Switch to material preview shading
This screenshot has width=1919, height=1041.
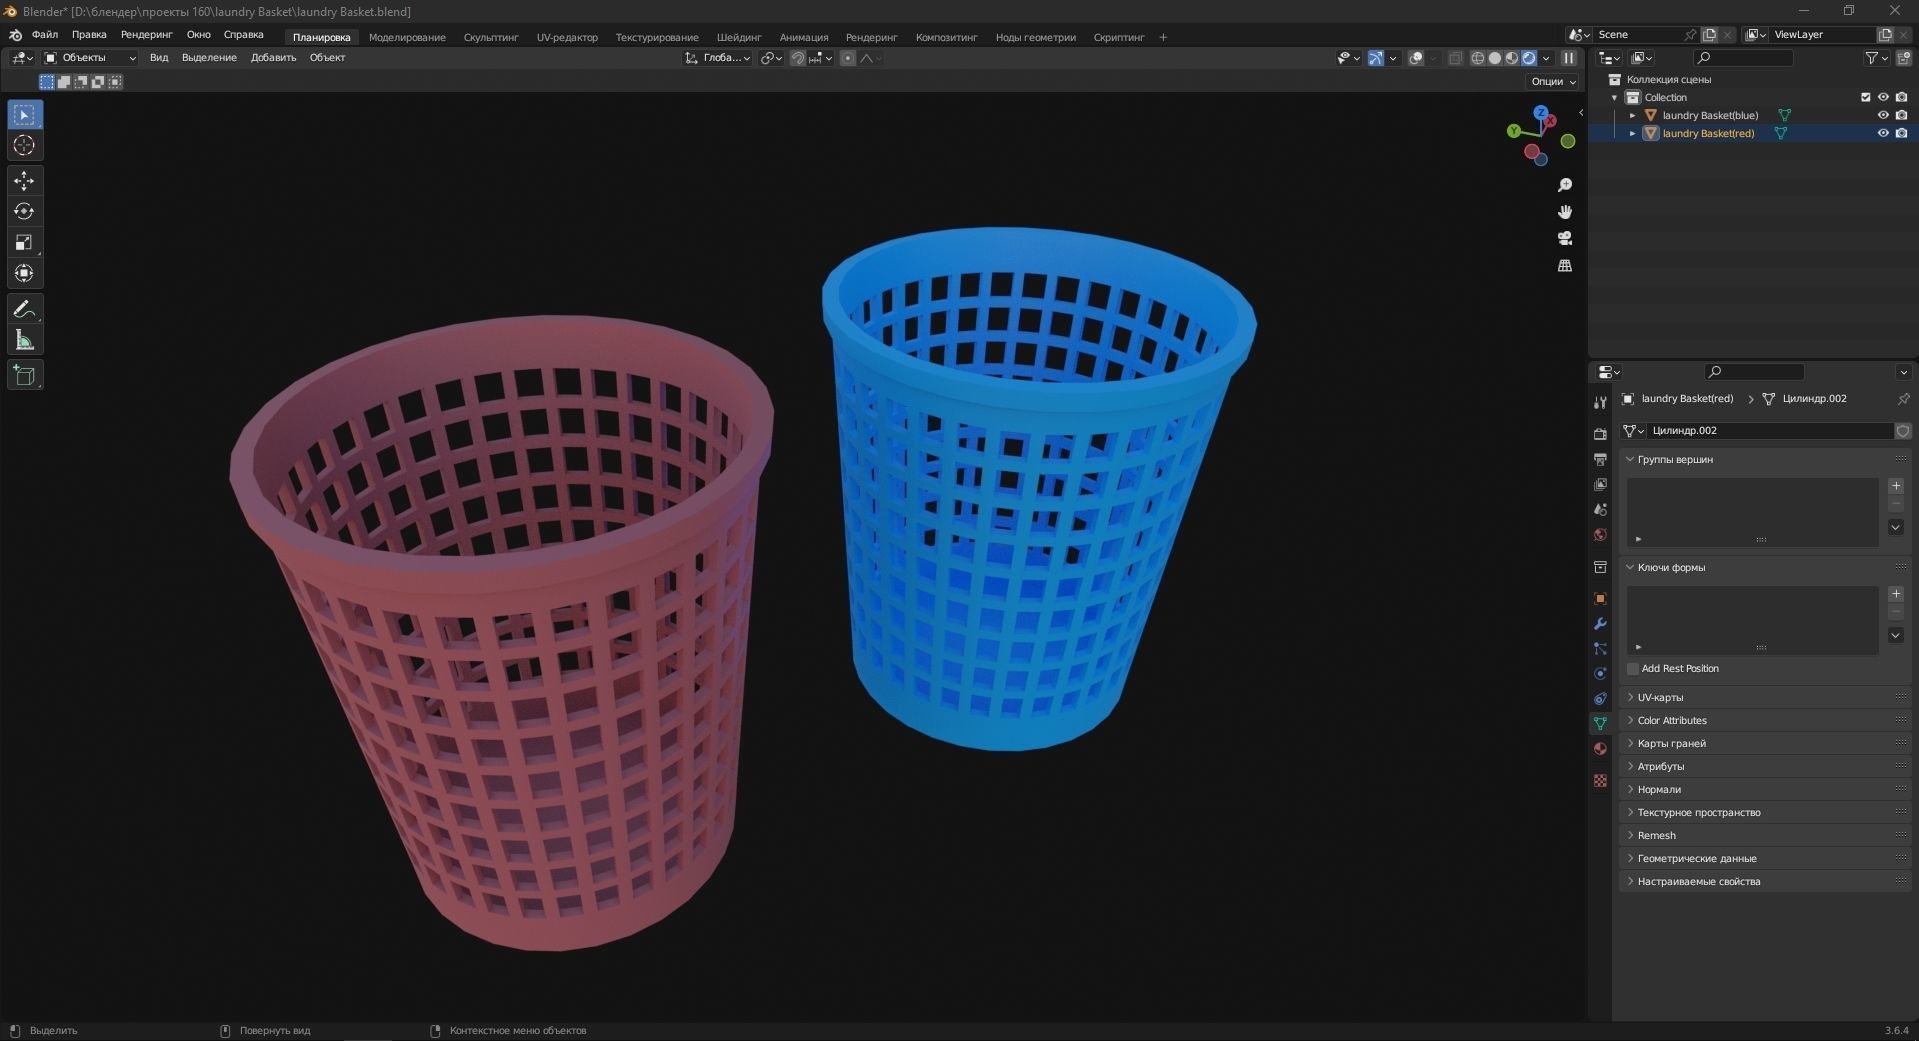tap(1512, 58)
